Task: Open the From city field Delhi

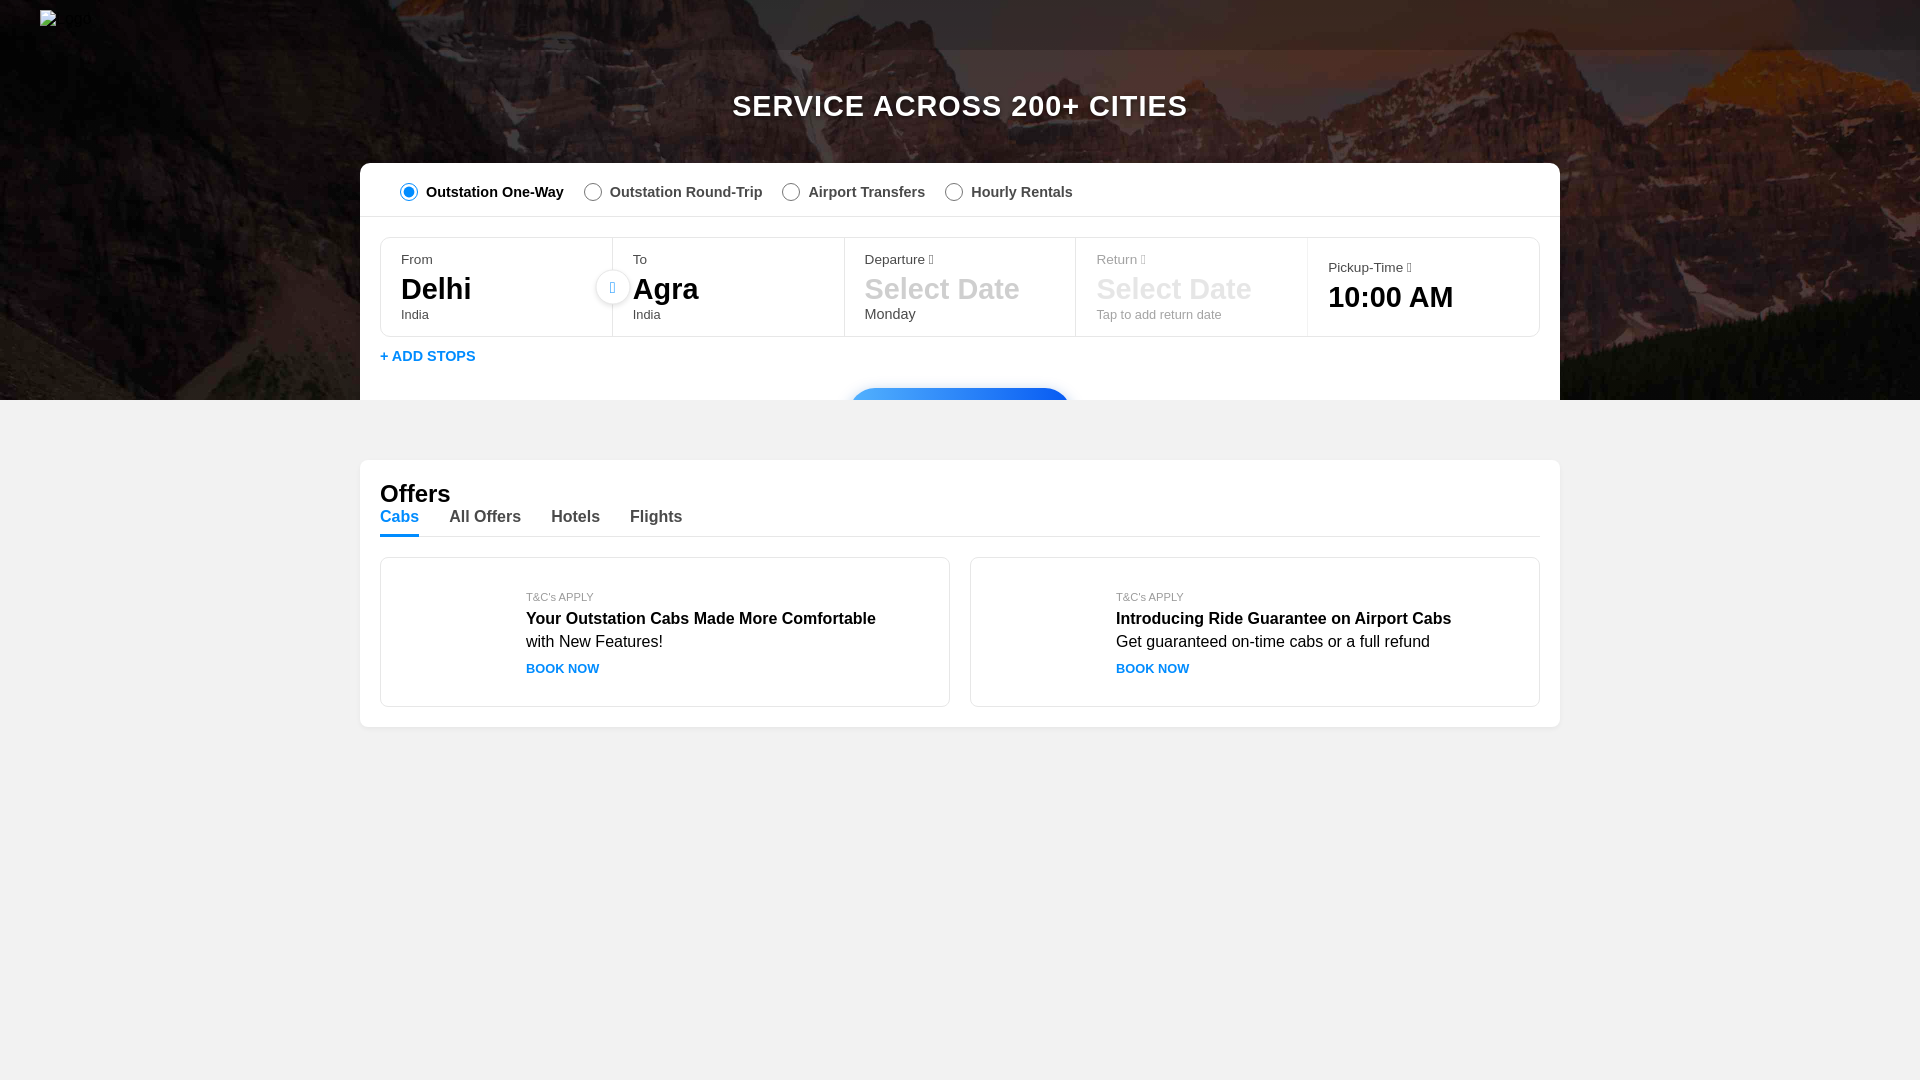Action: click(x=496, y=287)
